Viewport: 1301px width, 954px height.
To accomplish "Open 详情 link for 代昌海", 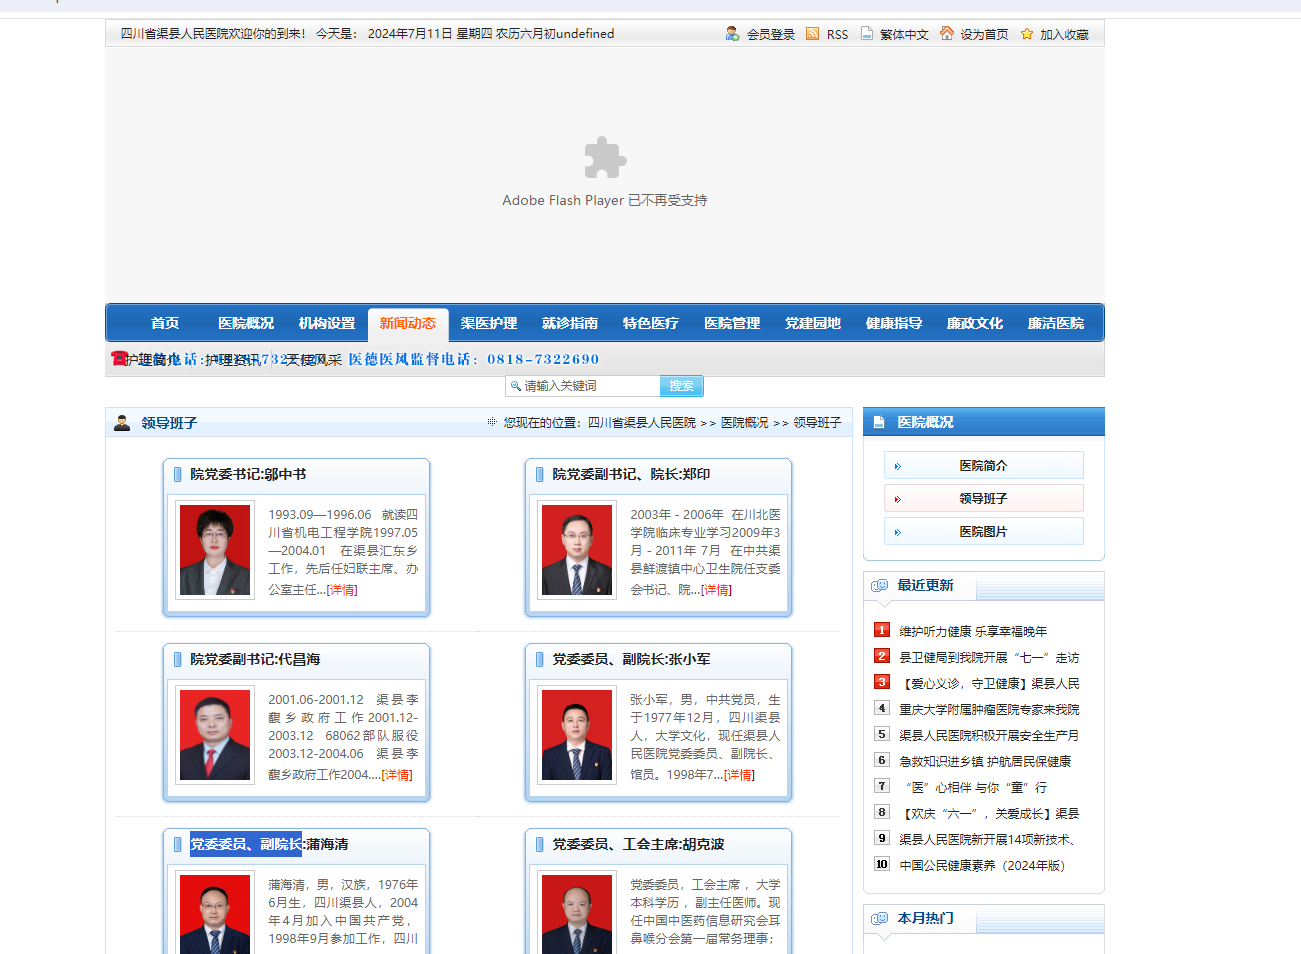I will [397, 775].
